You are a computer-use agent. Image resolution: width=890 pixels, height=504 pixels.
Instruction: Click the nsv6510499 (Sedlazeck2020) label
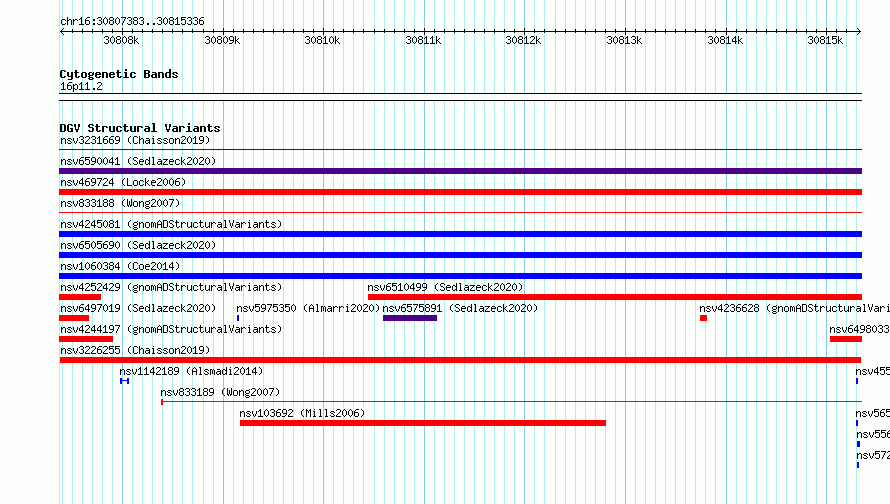(x=446, y=287)
